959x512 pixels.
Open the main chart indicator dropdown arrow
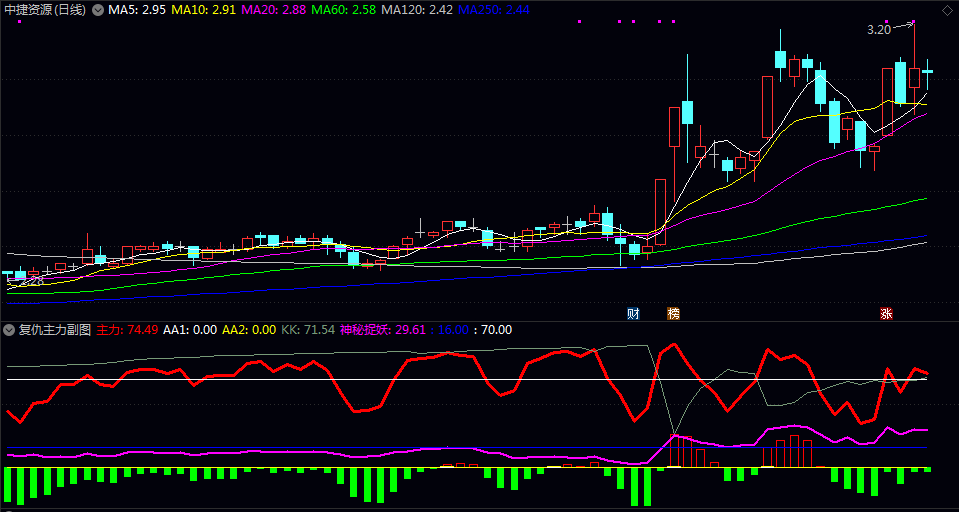98,9
